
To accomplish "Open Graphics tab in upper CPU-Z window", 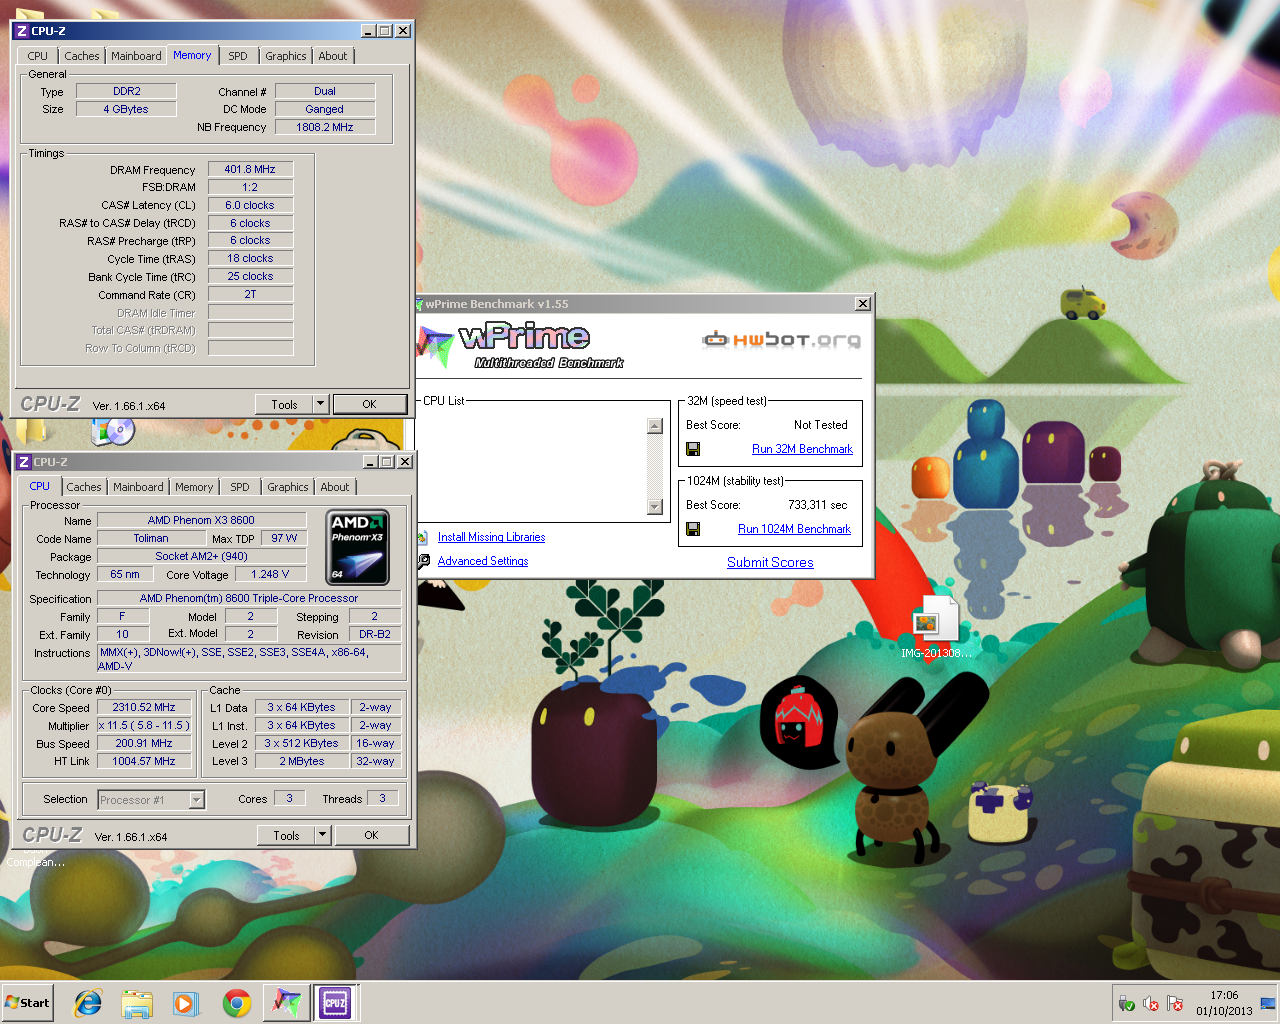I will coord(286,56).
